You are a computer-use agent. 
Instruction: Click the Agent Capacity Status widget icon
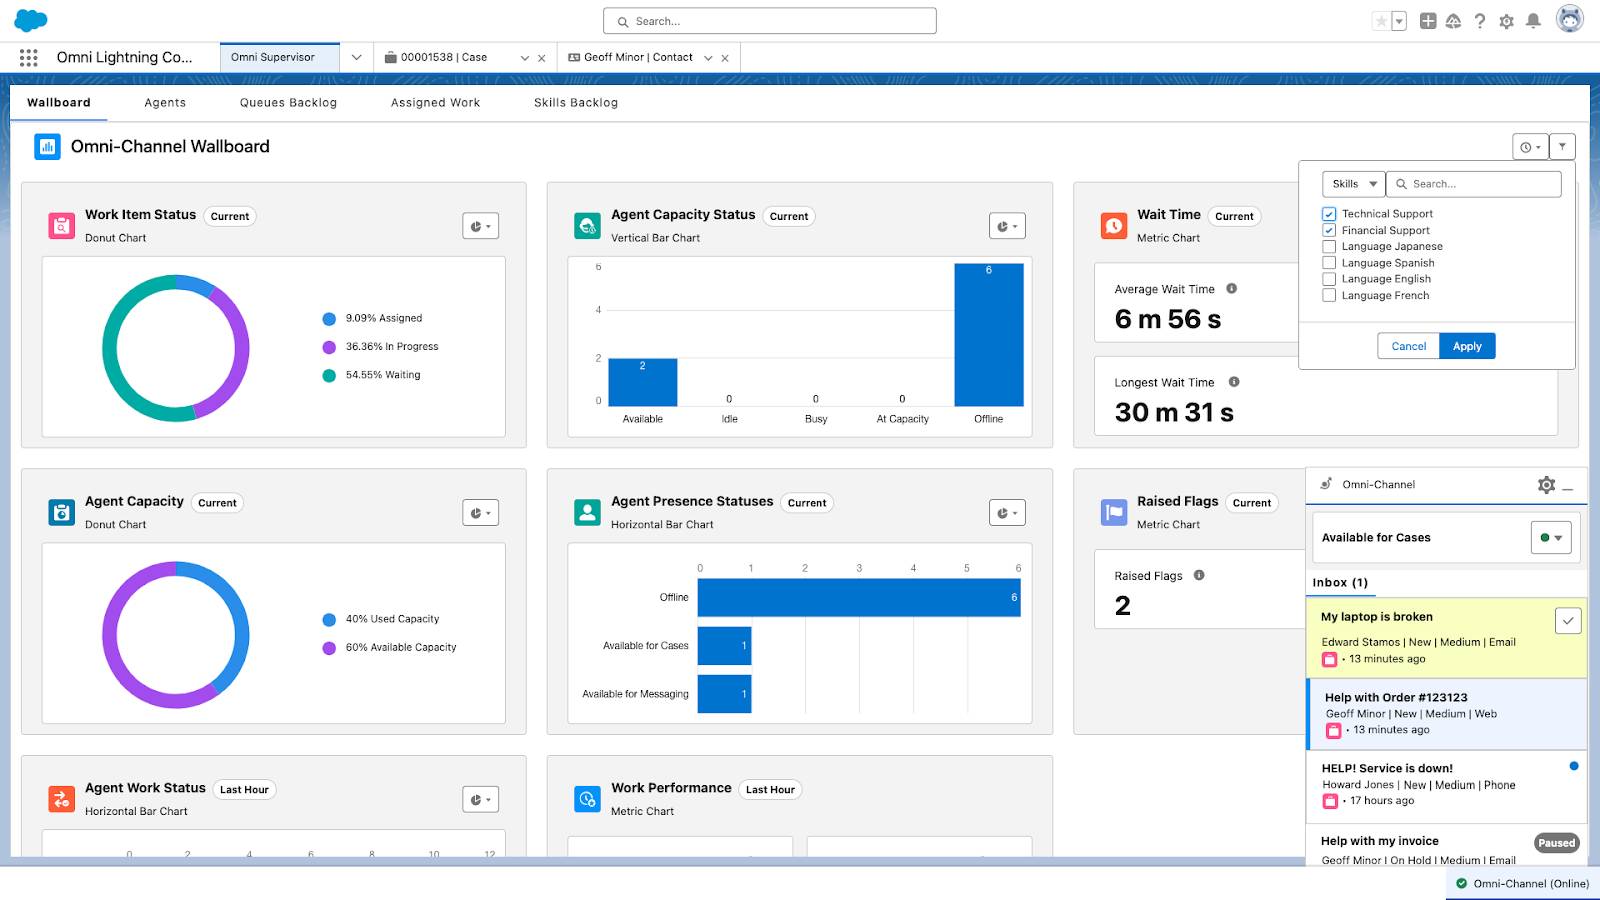588,226
